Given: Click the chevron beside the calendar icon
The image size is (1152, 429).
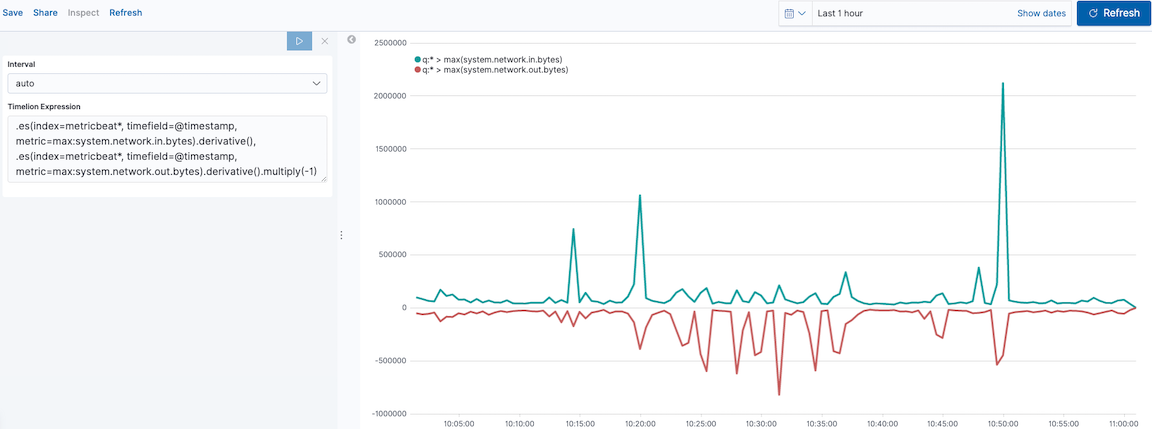Looking at the screenshot, I should coord(802,13).
